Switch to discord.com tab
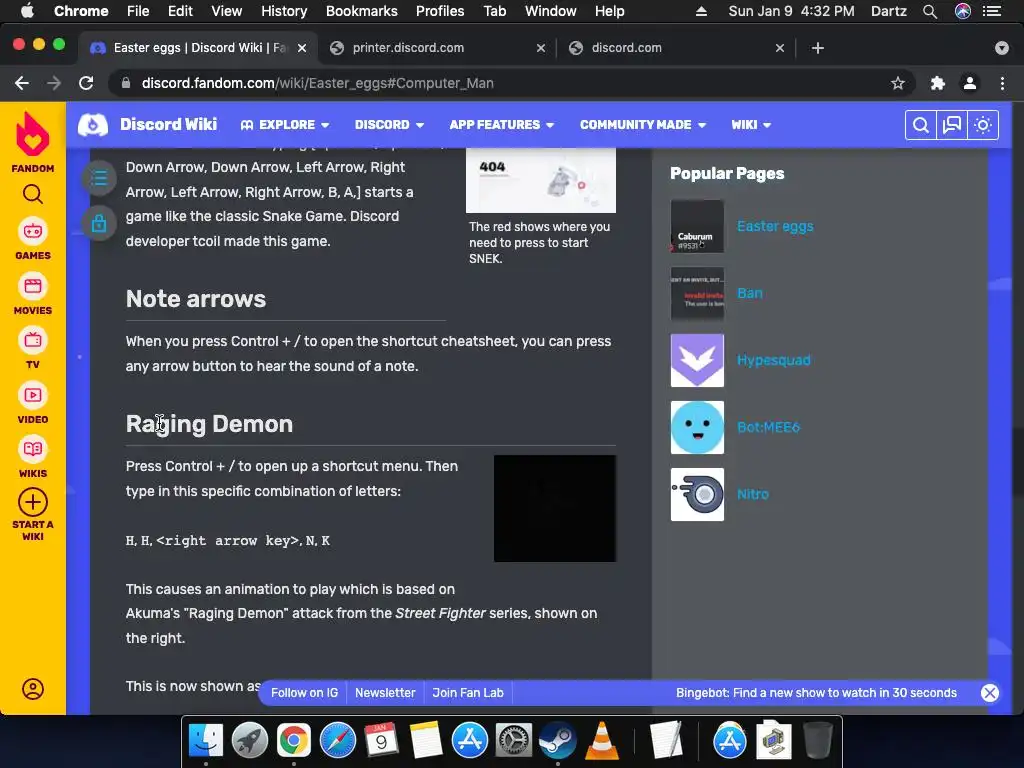This screenshot has height=768, width=1024. (x=675, y=48)
